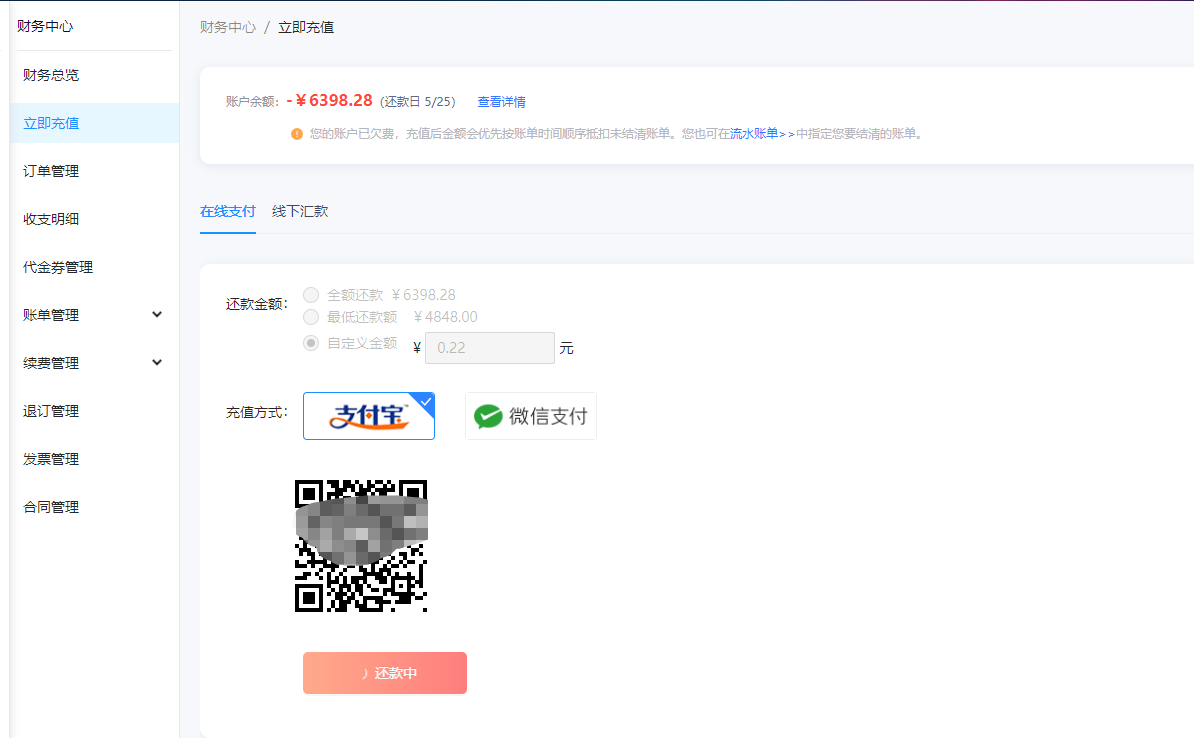This screenshot has width=1194, height=738.
Task: Click account balance -¥6398.28
Action: point(330,101)
